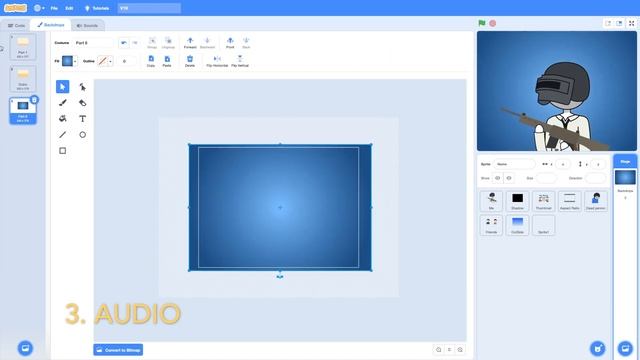Click the green flag to run
The width and height of the screenshot is (640, 360).
coord(482,23)
